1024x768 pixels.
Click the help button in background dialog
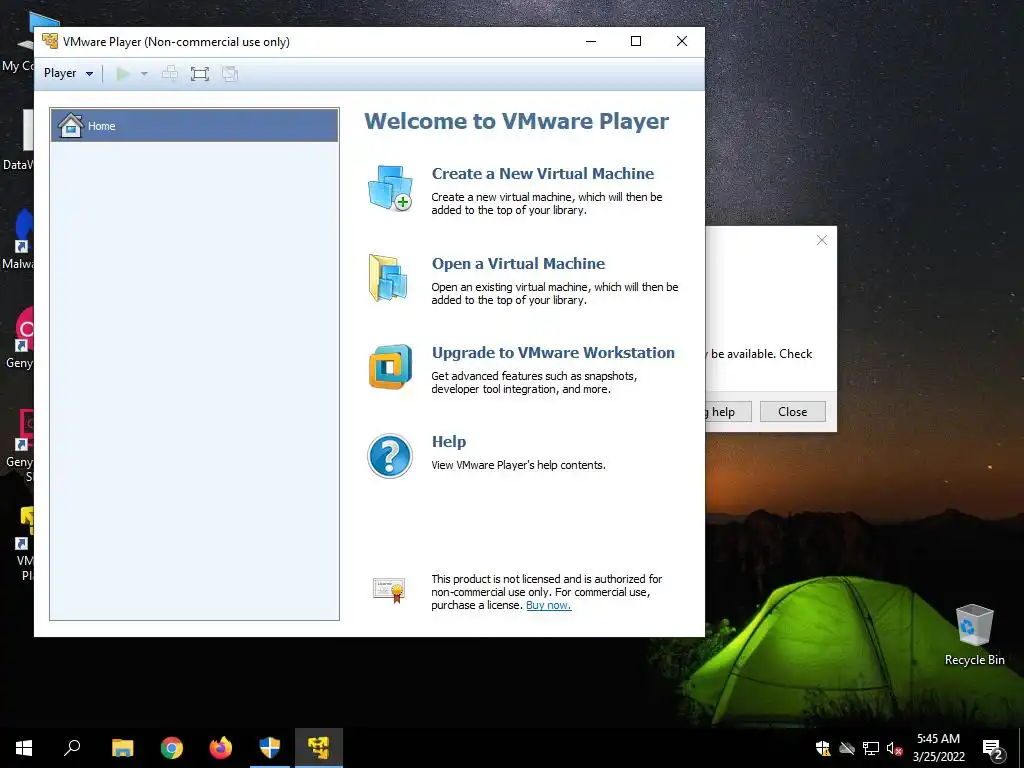[728, 411]
